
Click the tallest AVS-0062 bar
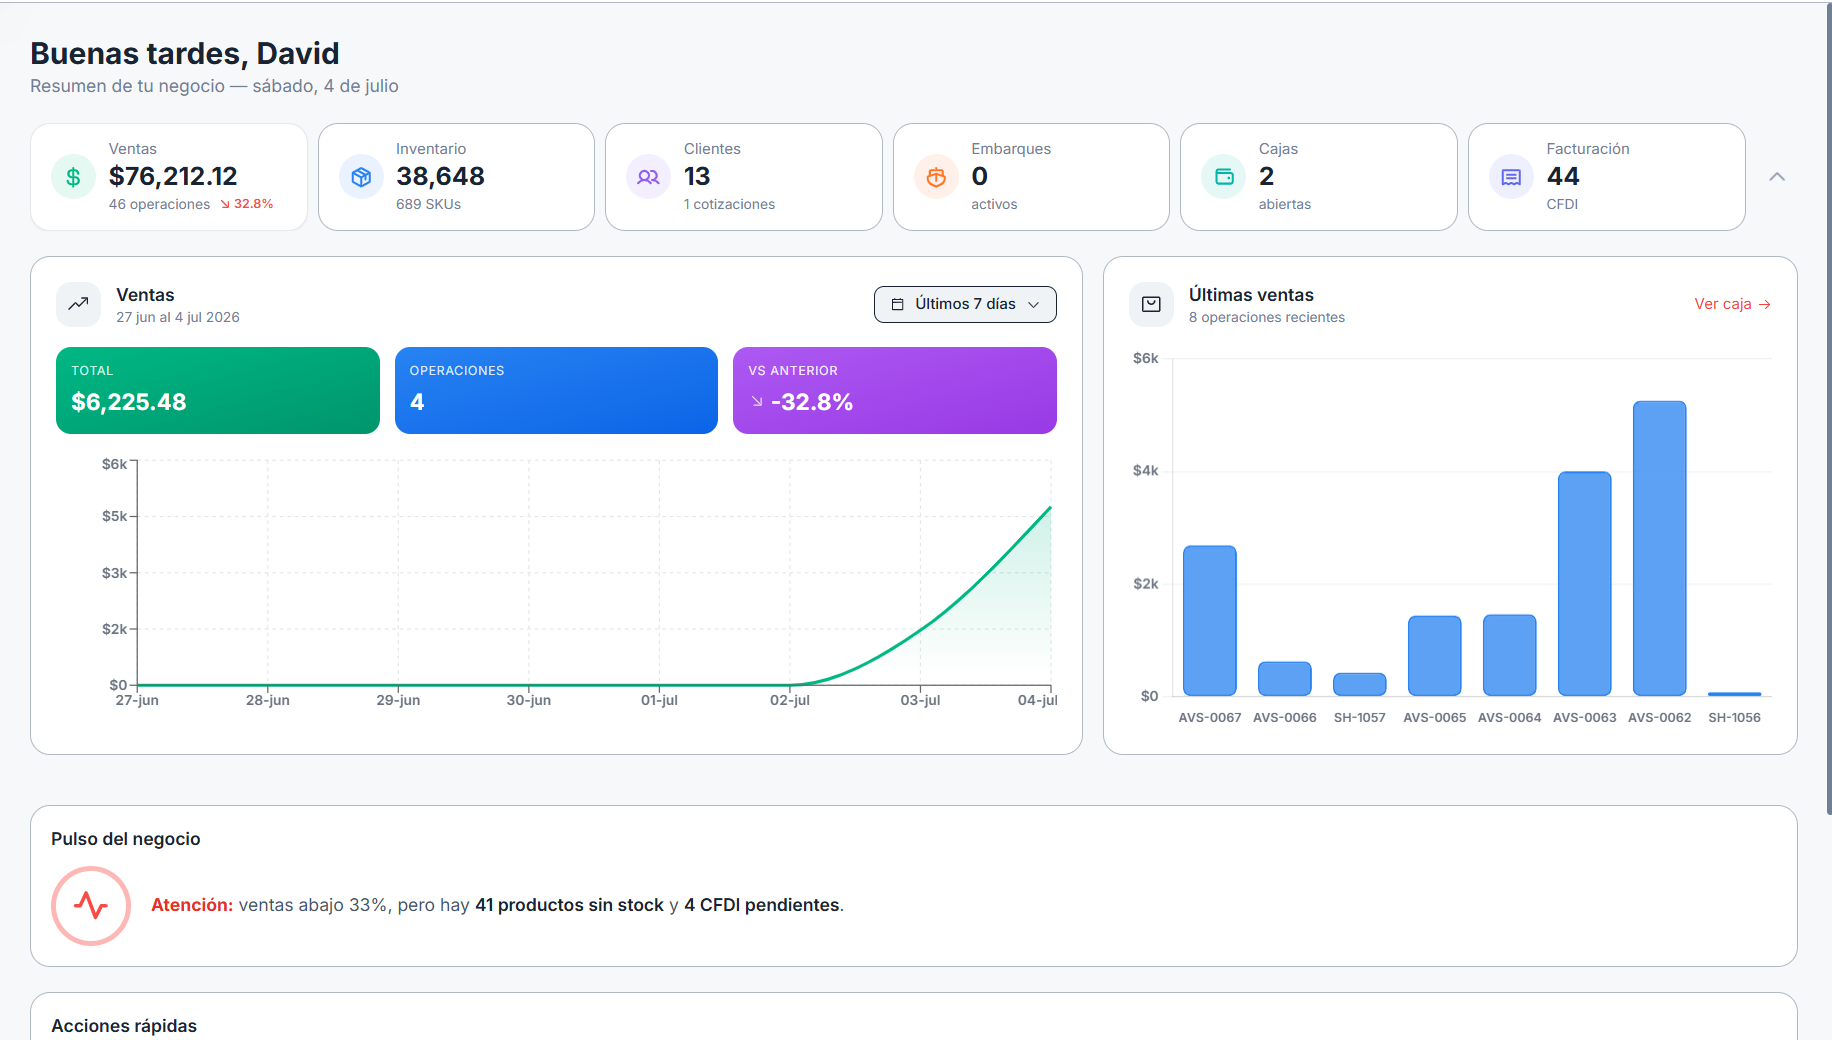pos(1660,548)
